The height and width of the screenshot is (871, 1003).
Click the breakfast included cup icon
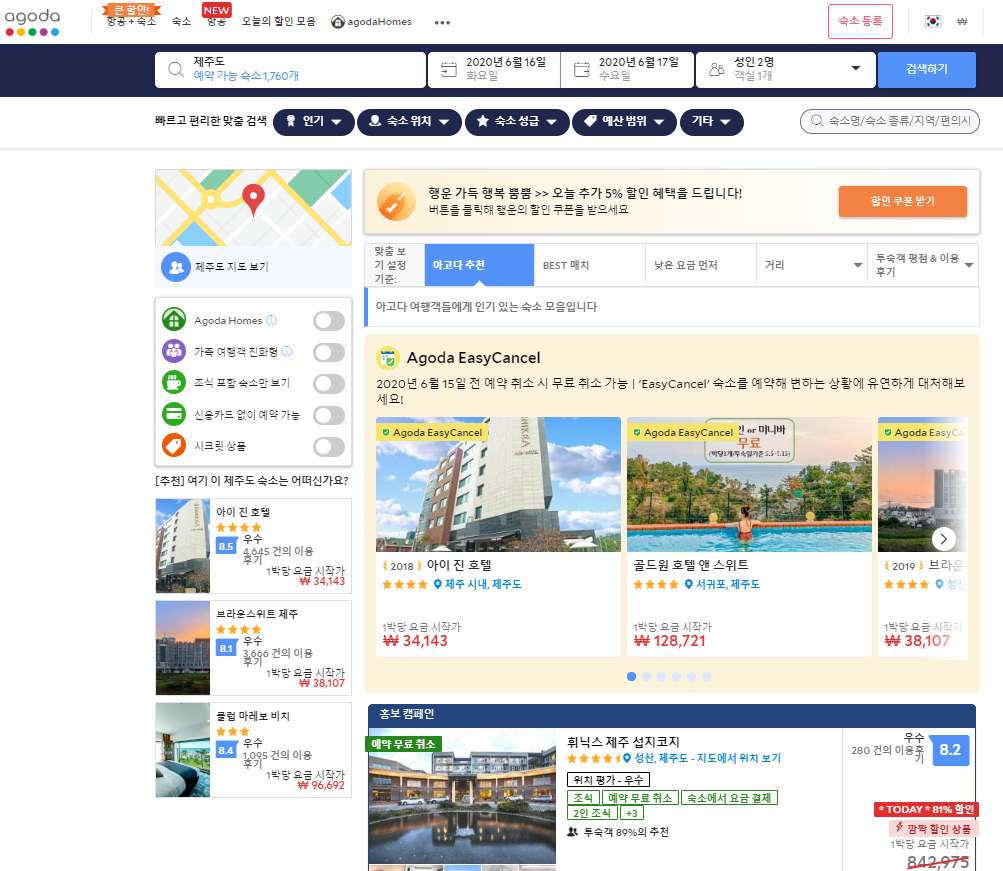point(174,382)
